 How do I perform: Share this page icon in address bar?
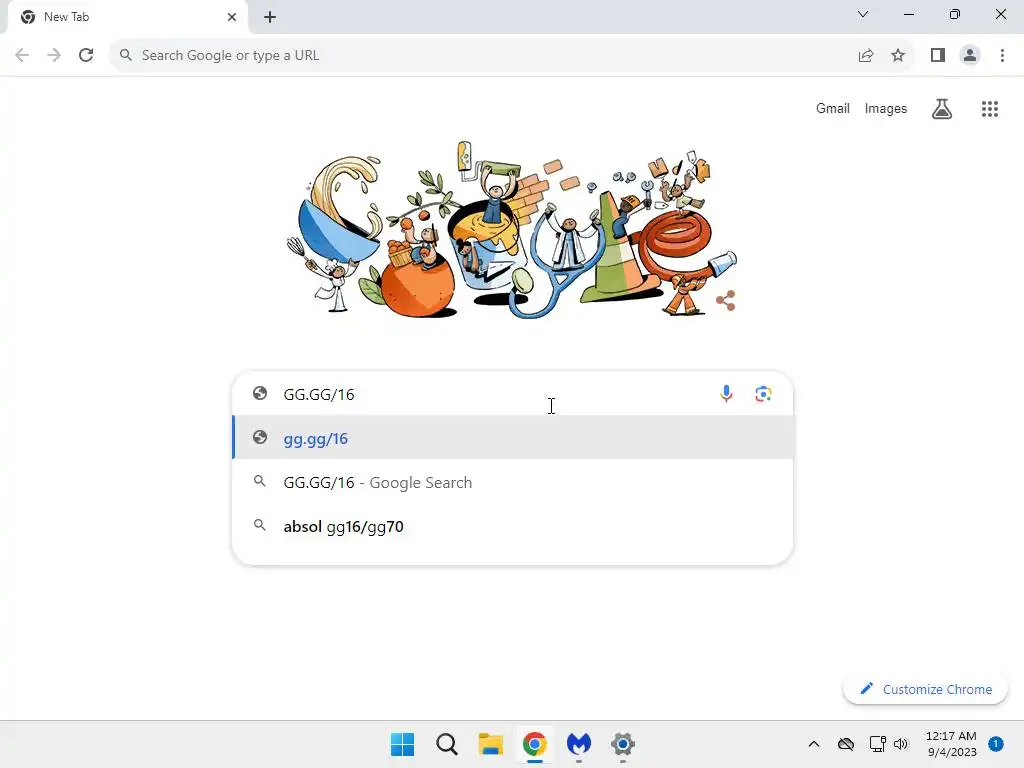tap(866, 56)
